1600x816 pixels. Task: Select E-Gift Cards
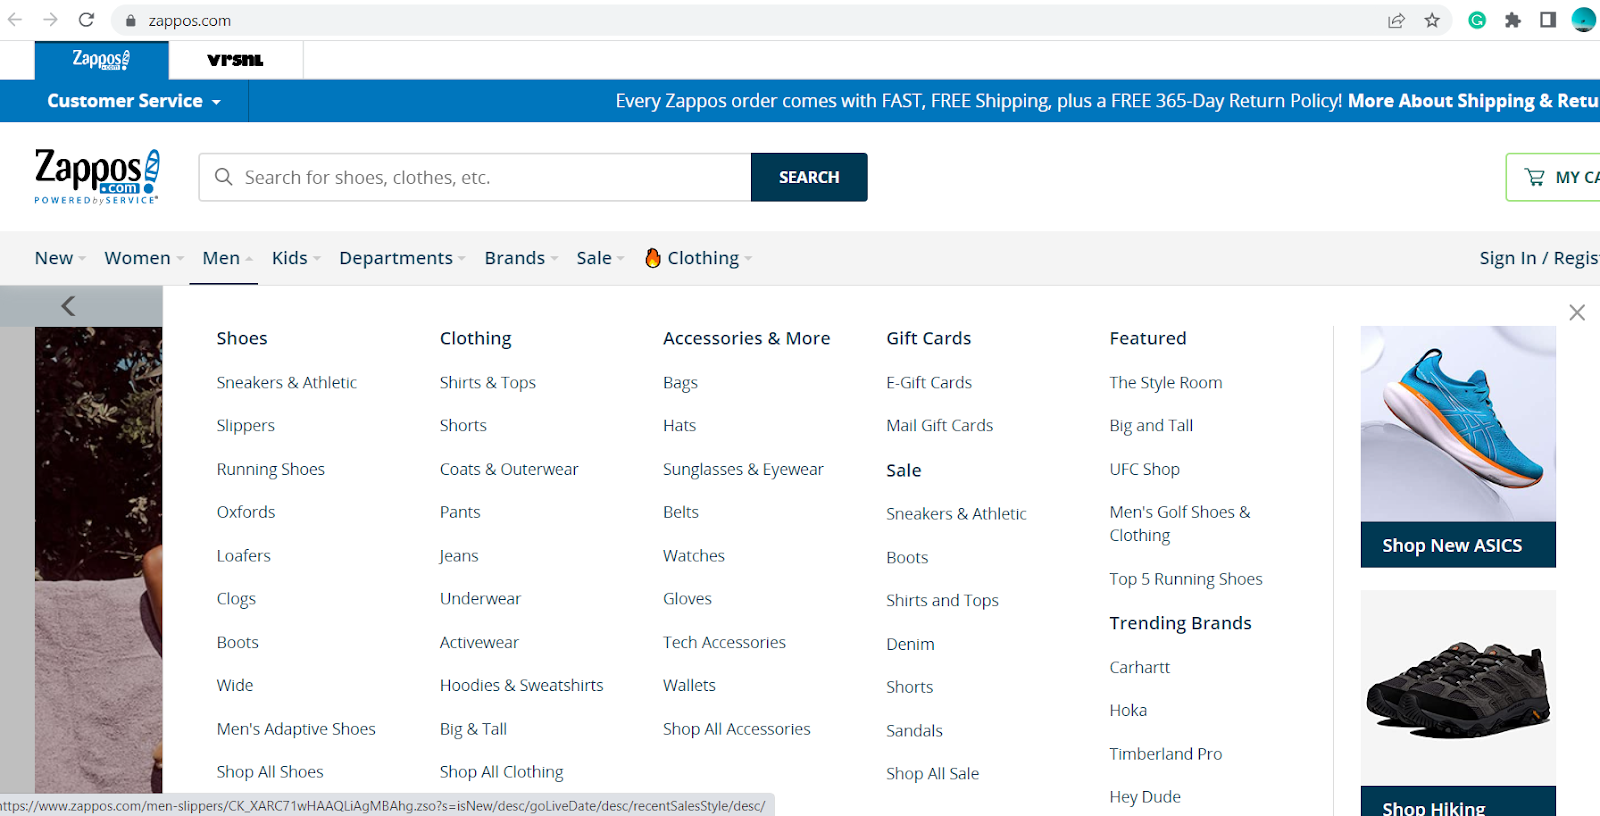click(x=929, y=382)
